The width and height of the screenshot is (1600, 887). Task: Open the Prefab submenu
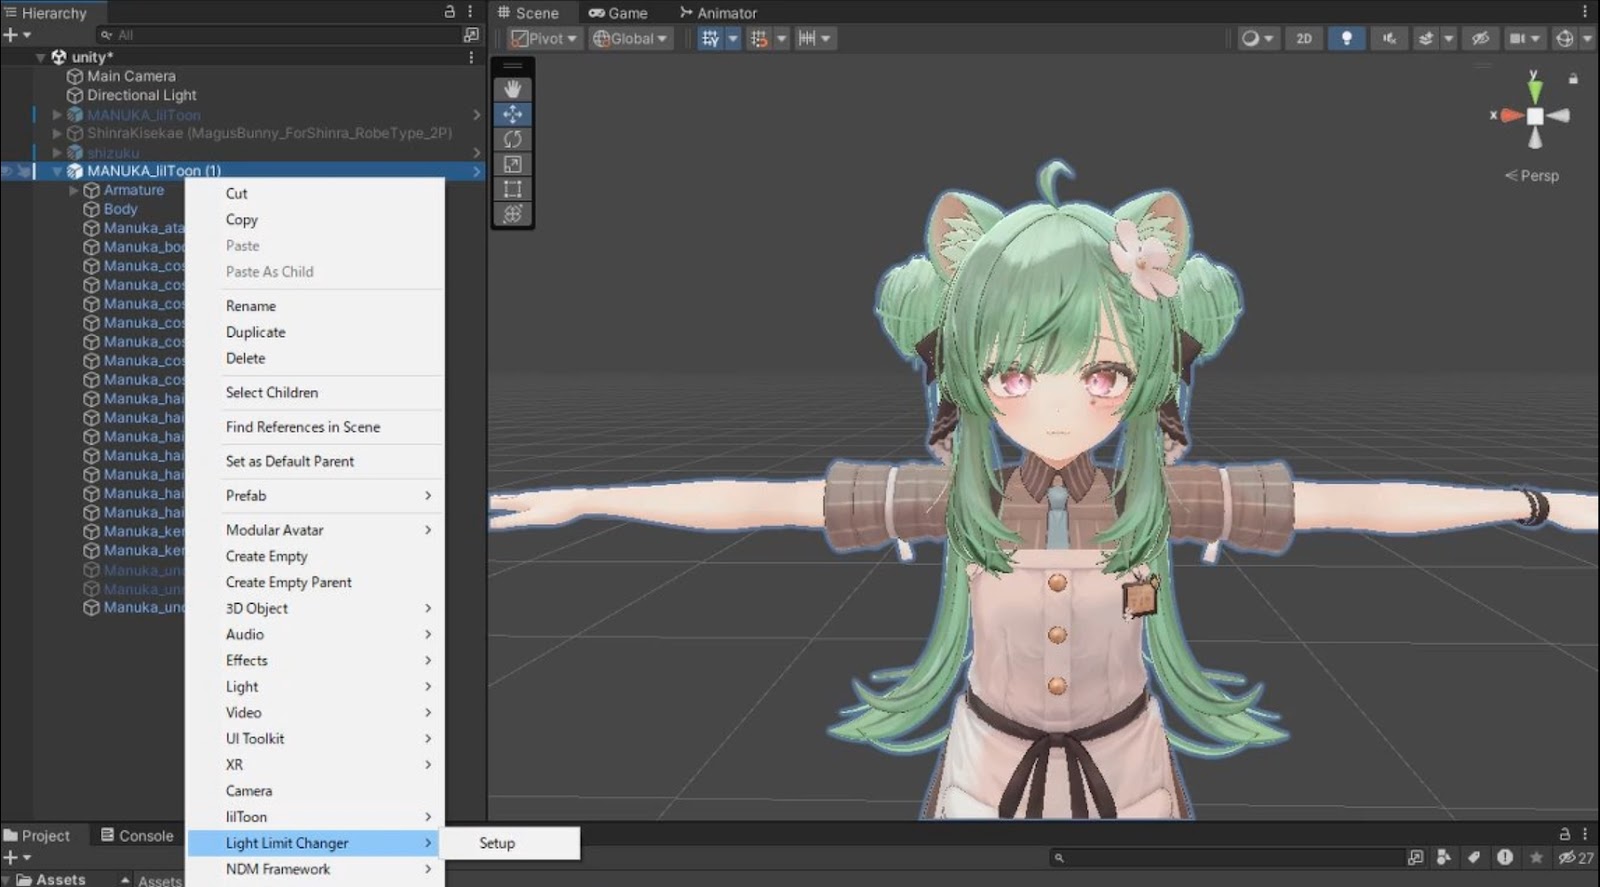tap(315, 495)
